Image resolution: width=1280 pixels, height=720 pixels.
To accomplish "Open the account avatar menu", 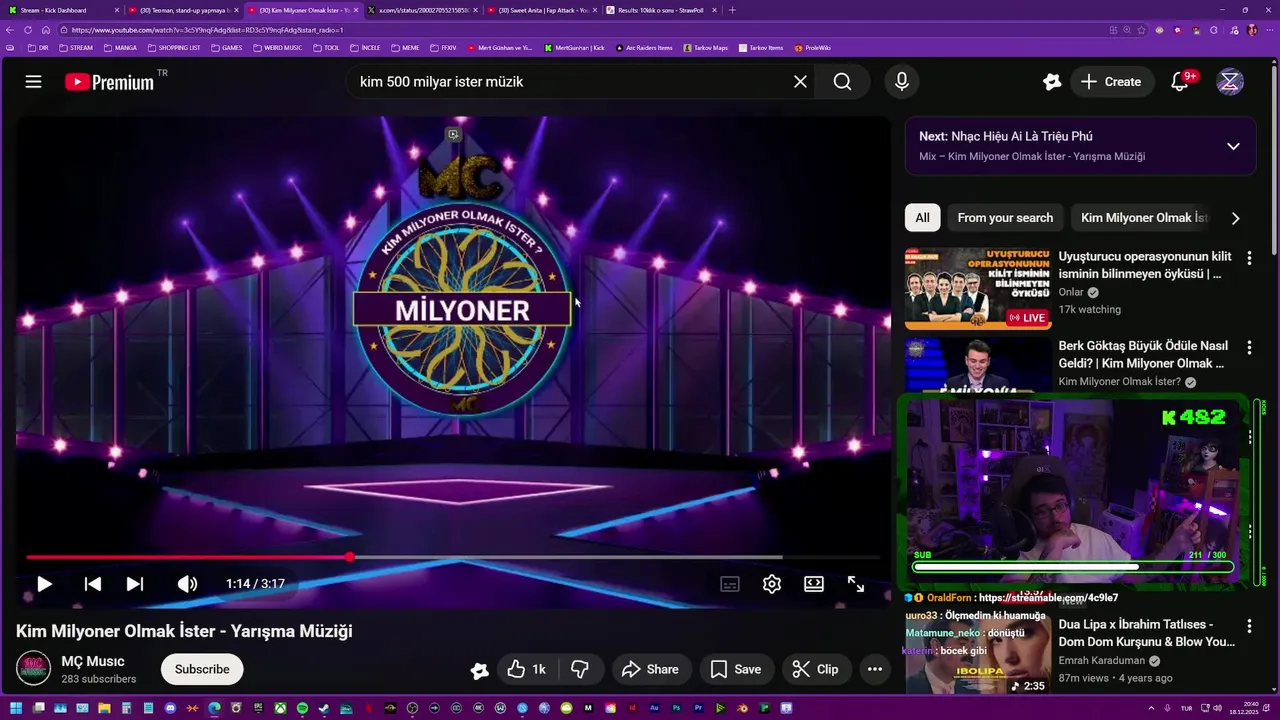I will (1230, 82).
